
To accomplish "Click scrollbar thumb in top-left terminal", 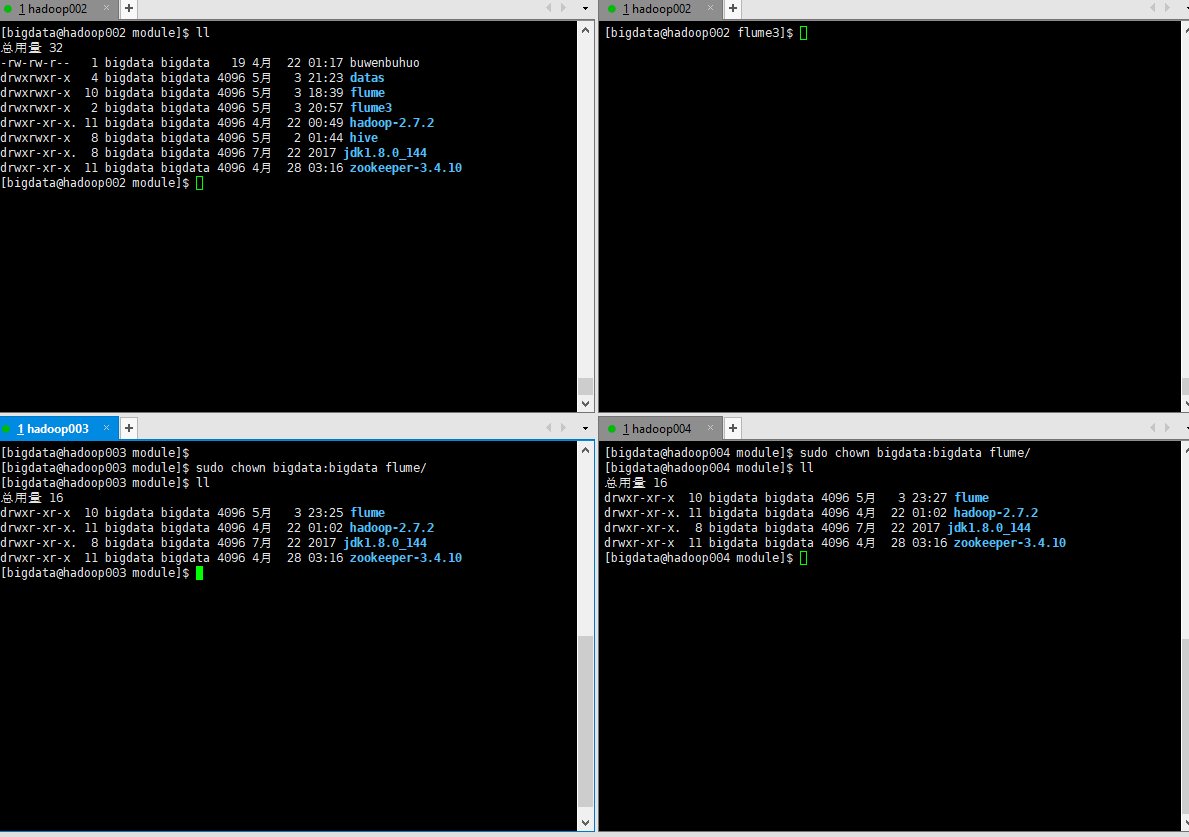I will click(585, 385).
